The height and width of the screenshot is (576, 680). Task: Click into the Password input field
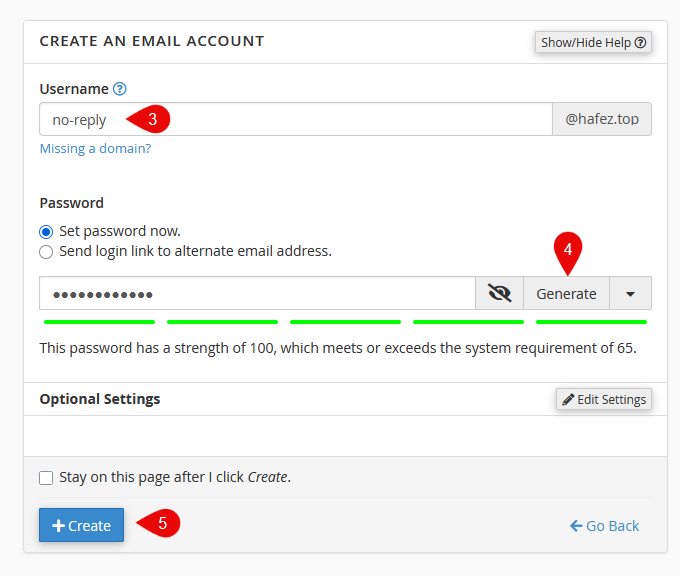[x=257, y=293]
